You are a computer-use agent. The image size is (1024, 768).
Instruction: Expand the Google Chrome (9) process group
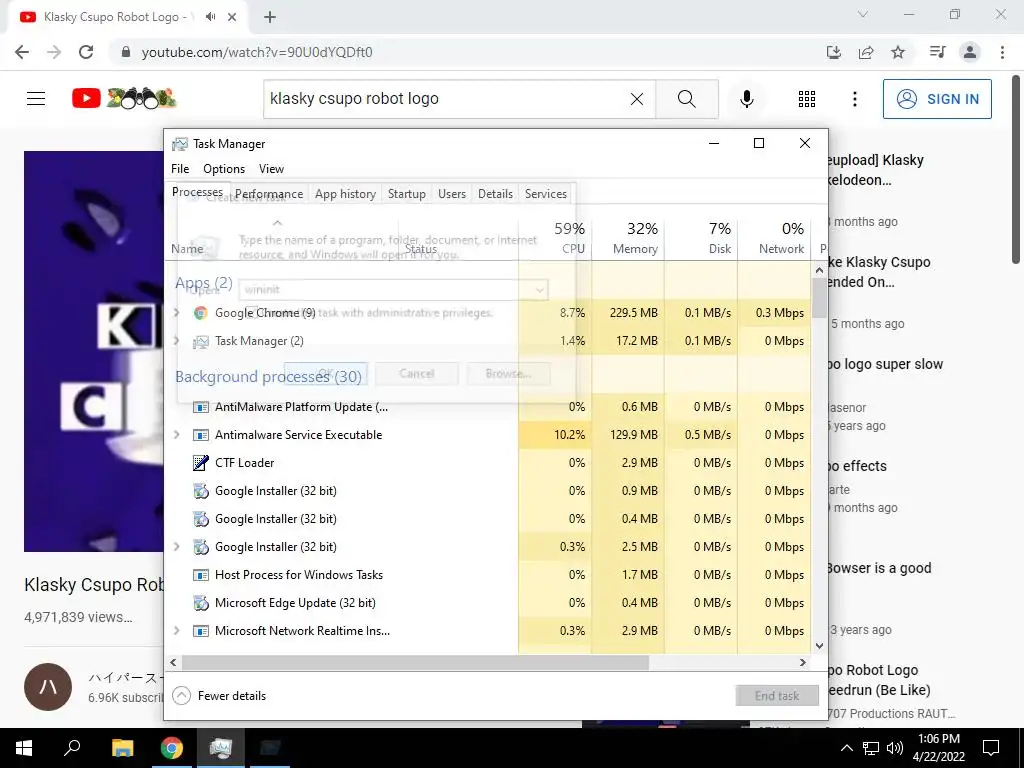coord(176,313)
